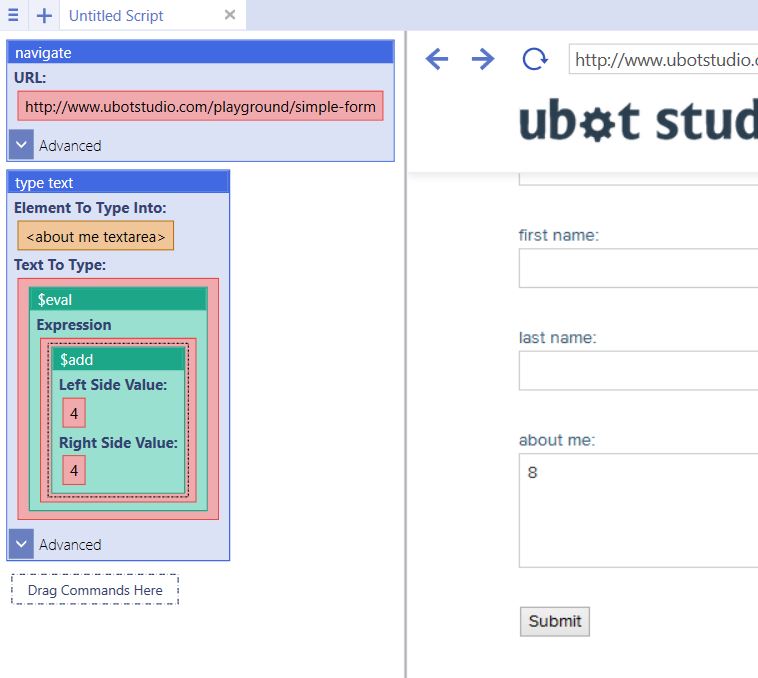758x678 pixels.
Task: Close the Untitled Script tab
Action: point(230,15)
